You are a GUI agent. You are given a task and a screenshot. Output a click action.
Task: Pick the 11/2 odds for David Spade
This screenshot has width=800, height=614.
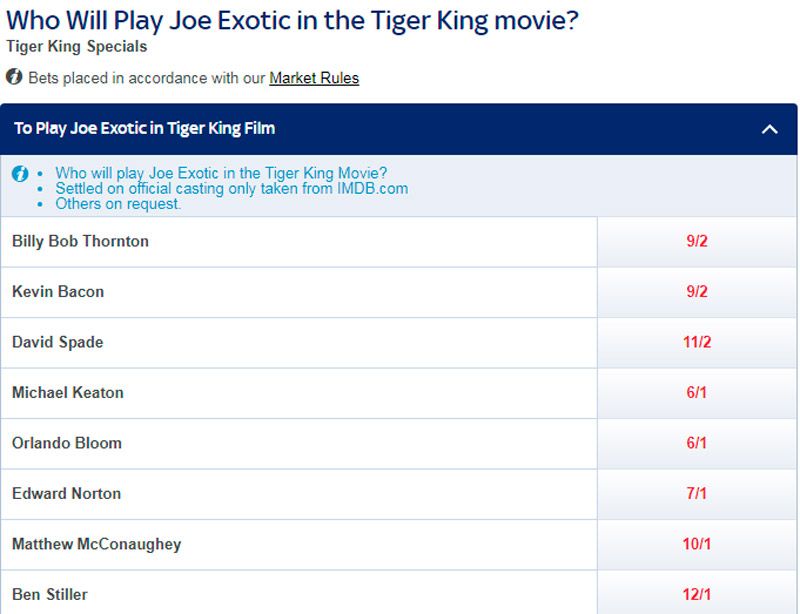697,342
